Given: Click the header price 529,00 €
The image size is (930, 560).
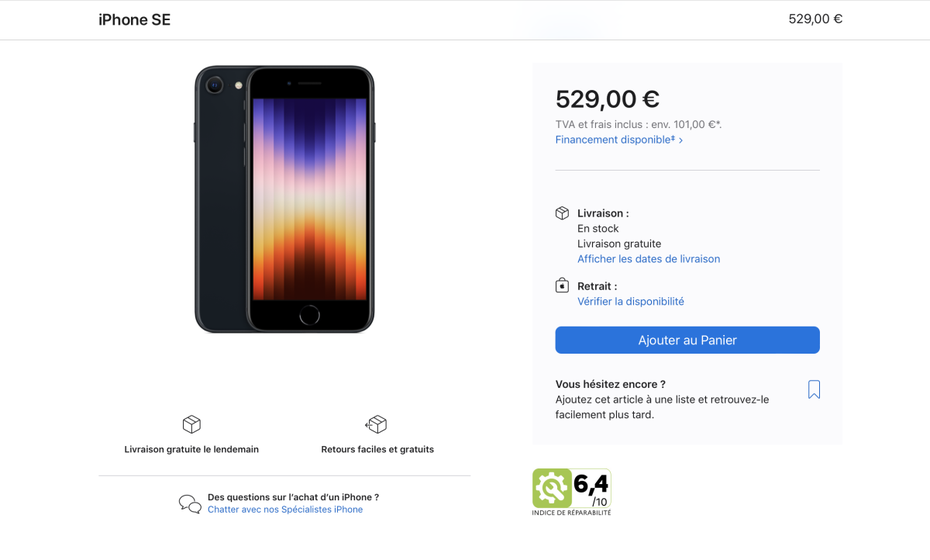Looking at the screenshot, I should (815, 19).
